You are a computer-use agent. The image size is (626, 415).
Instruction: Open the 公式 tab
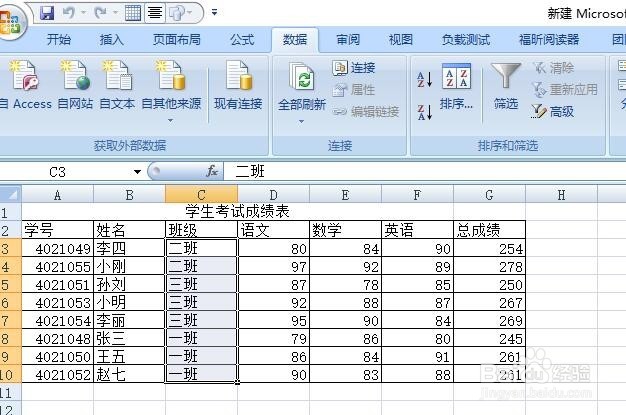[x=242, y=40]
